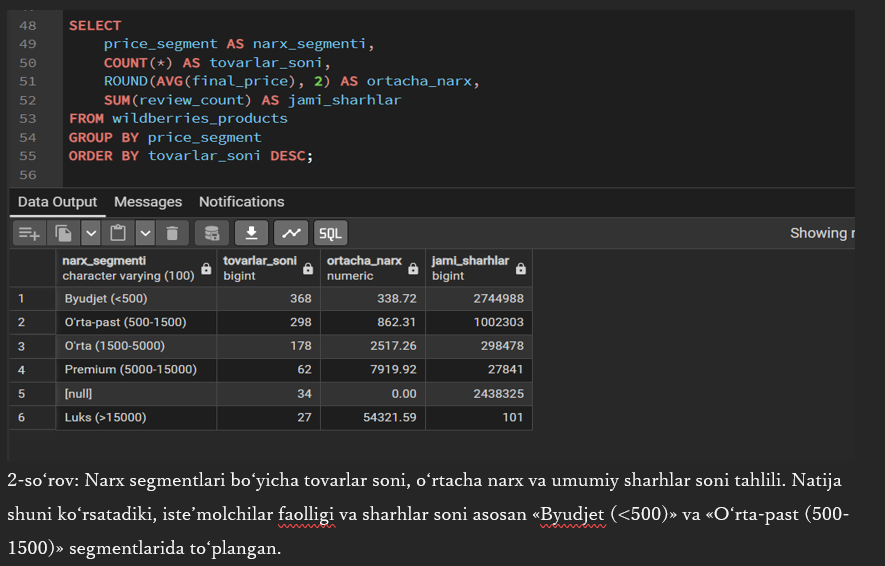Open the Graph Visualiser chart icon

click(291, 233)
